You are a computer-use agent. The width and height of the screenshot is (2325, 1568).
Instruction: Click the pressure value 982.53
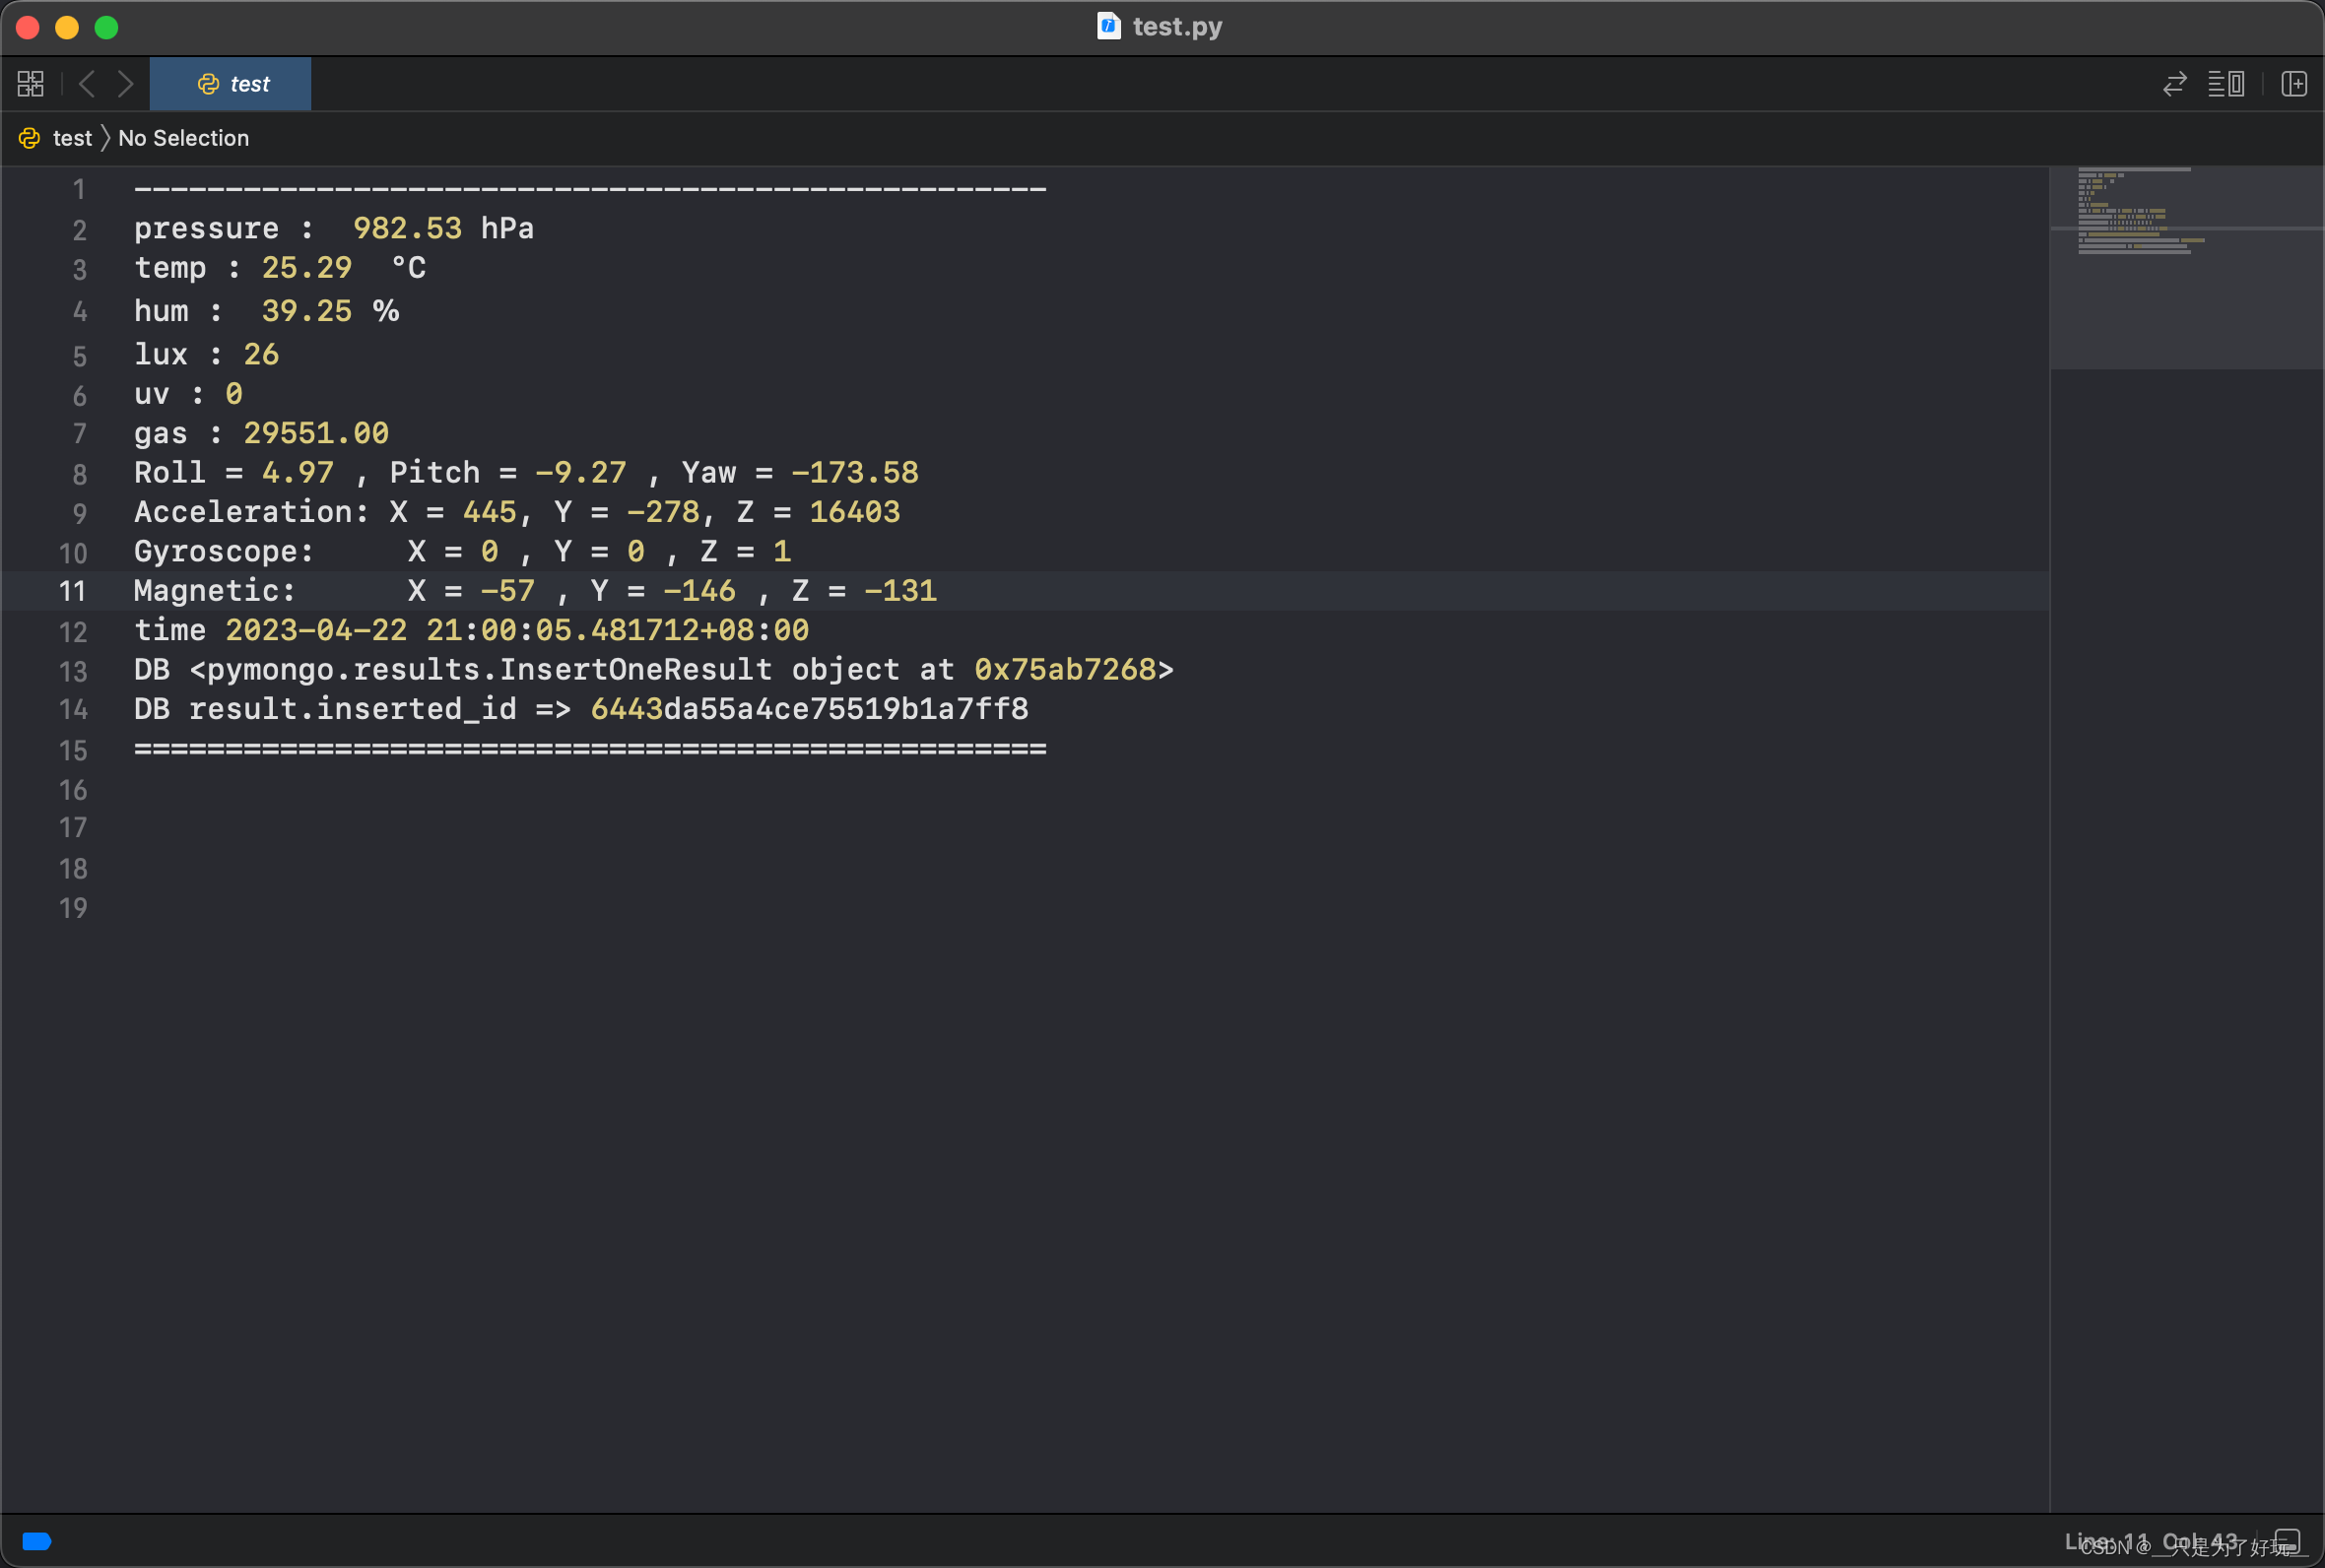point(407,228)
